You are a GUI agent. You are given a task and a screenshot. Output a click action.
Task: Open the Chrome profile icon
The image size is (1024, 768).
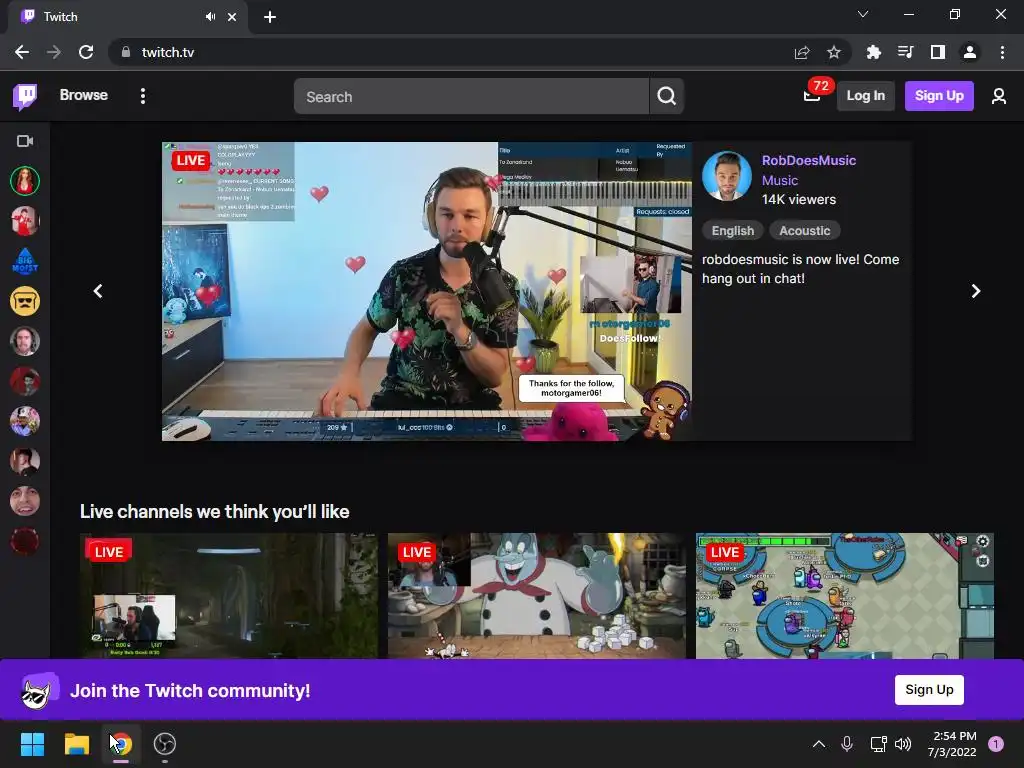pyautogui.click(x=970, y=52)
